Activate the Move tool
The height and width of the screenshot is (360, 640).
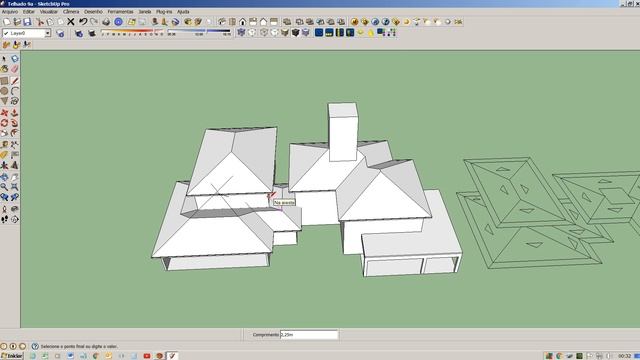(x=4, y=113)
